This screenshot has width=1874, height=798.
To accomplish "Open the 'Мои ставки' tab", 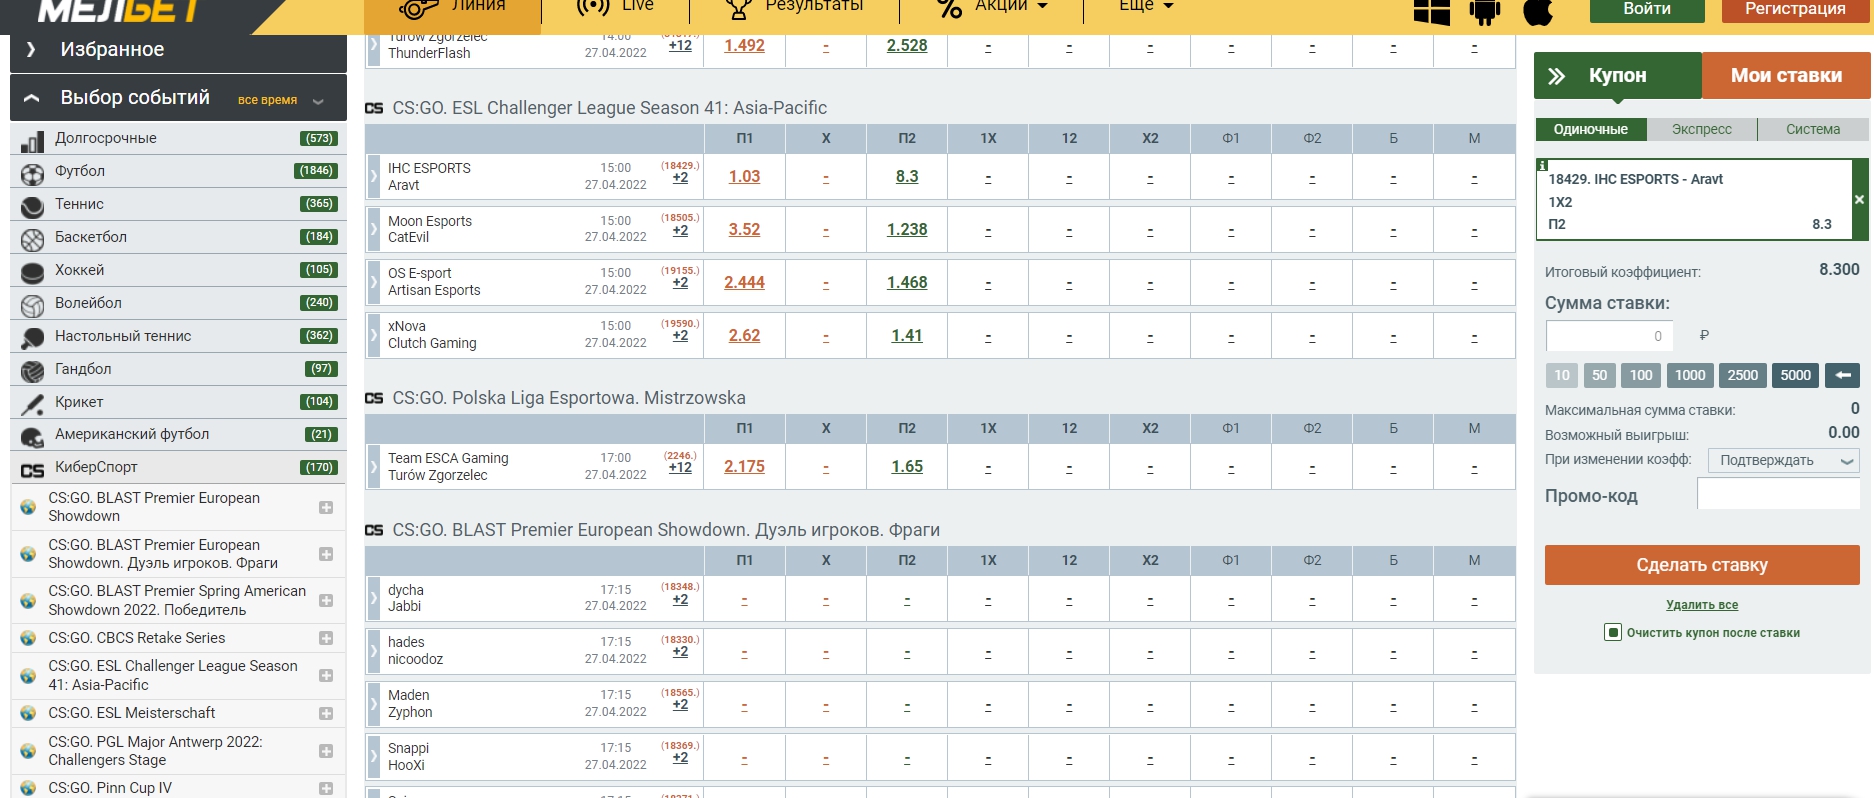I will coord(1785,76).
